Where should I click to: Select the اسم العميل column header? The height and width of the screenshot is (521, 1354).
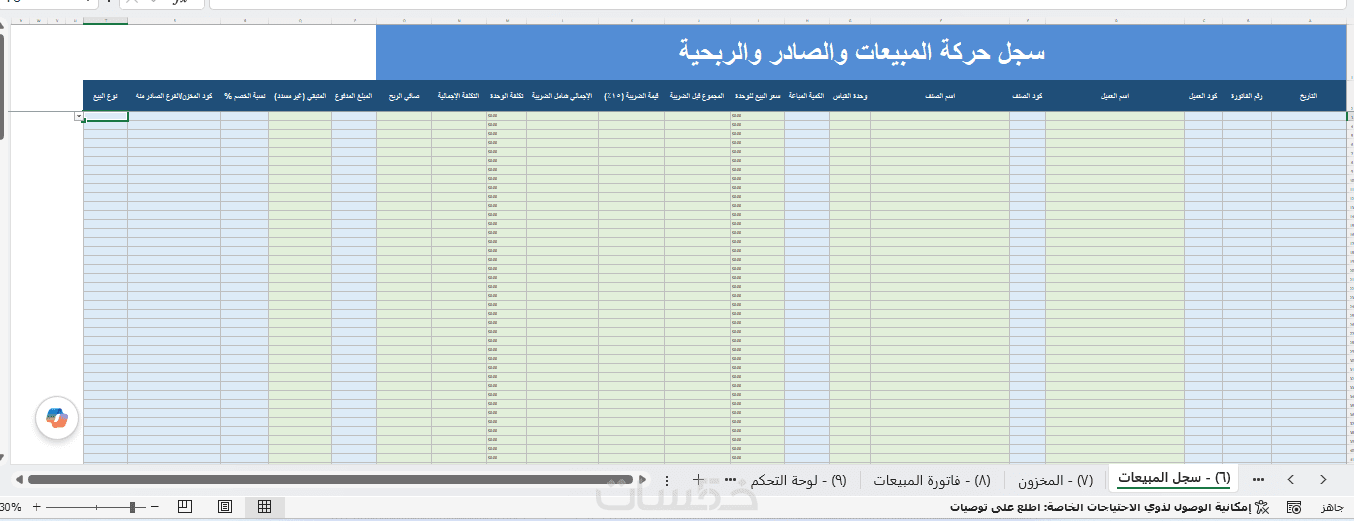[1115, 96]
